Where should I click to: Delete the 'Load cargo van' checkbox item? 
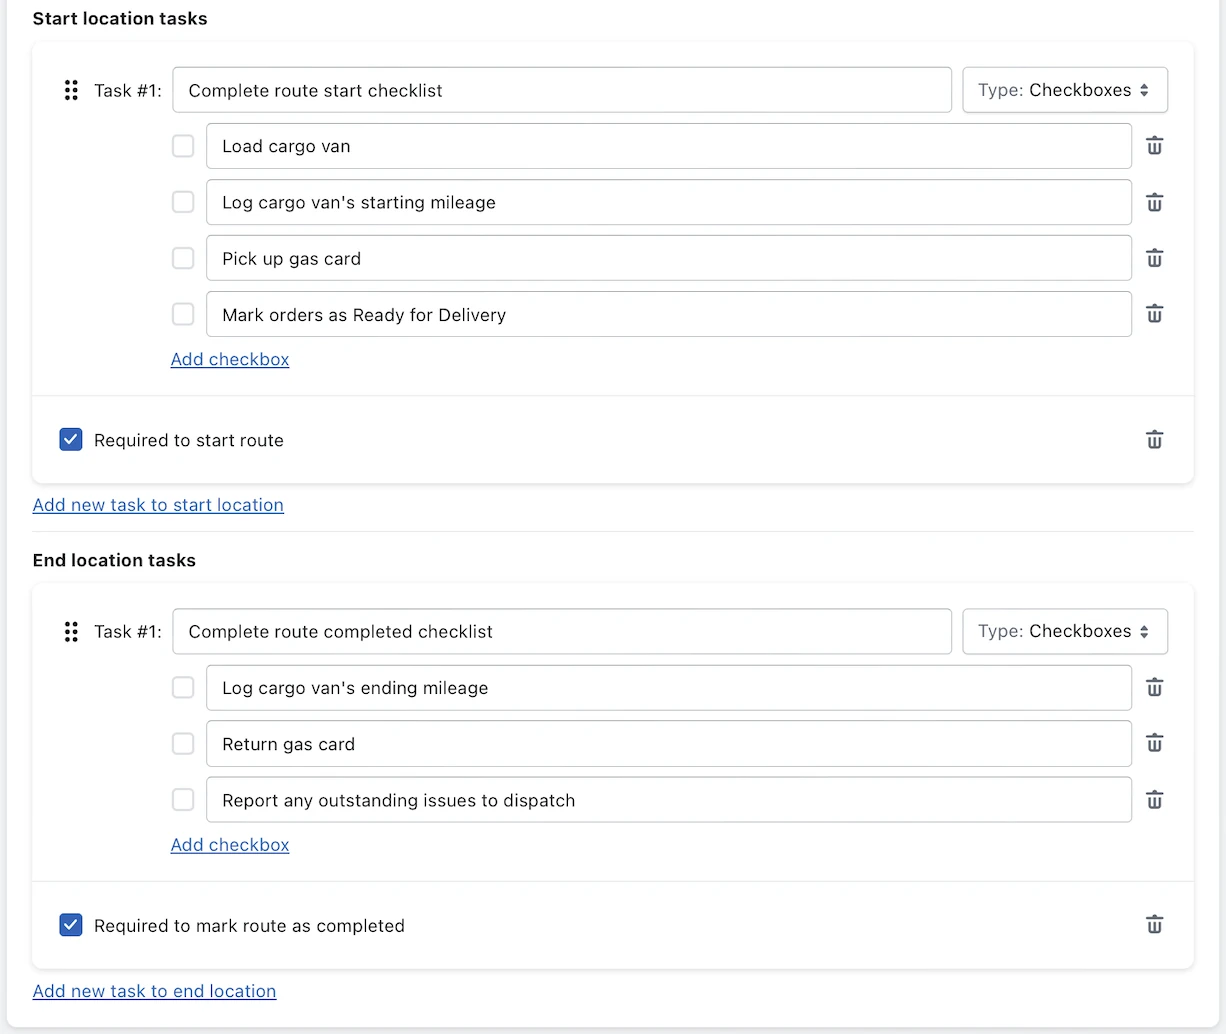pyautogui.click(x=1154, y=146)
